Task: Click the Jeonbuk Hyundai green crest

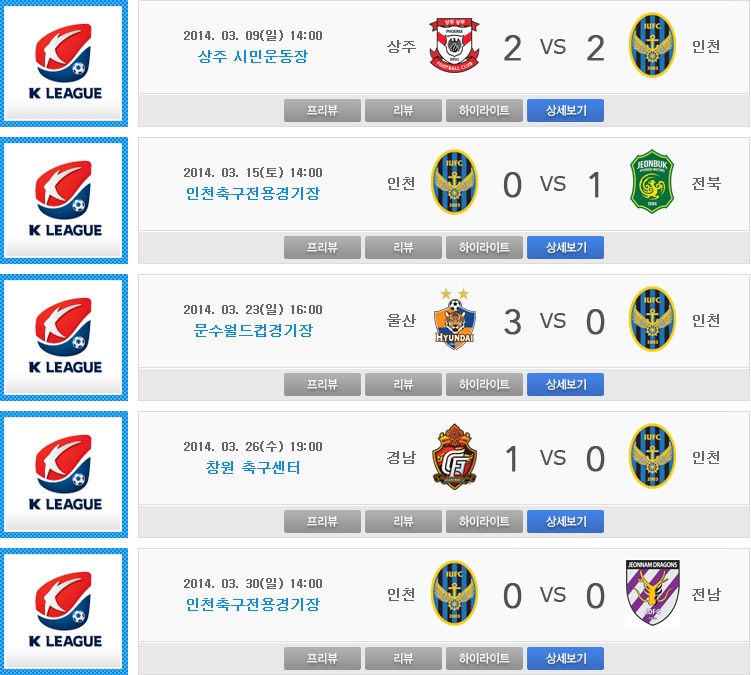Action: click(652, 182)
